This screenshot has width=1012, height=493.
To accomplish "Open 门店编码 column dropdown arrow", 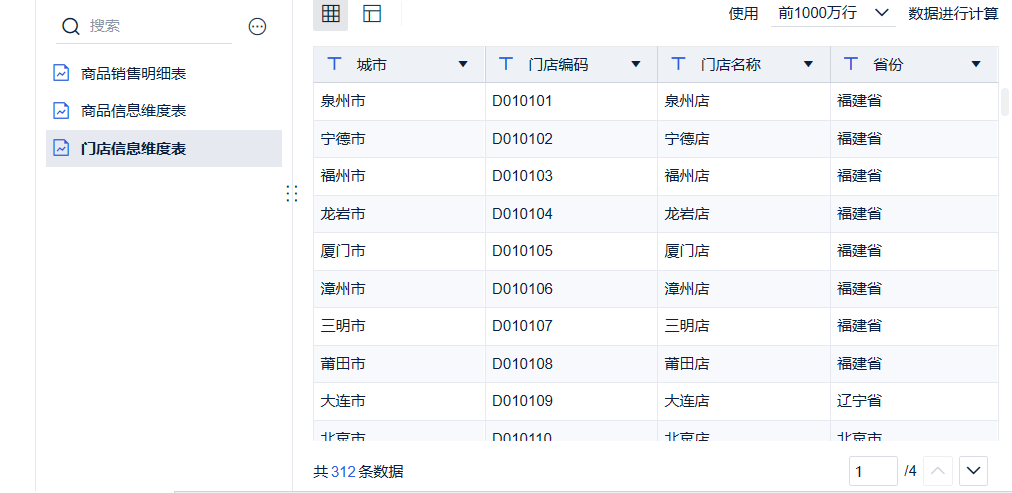I will coord(636,64).
